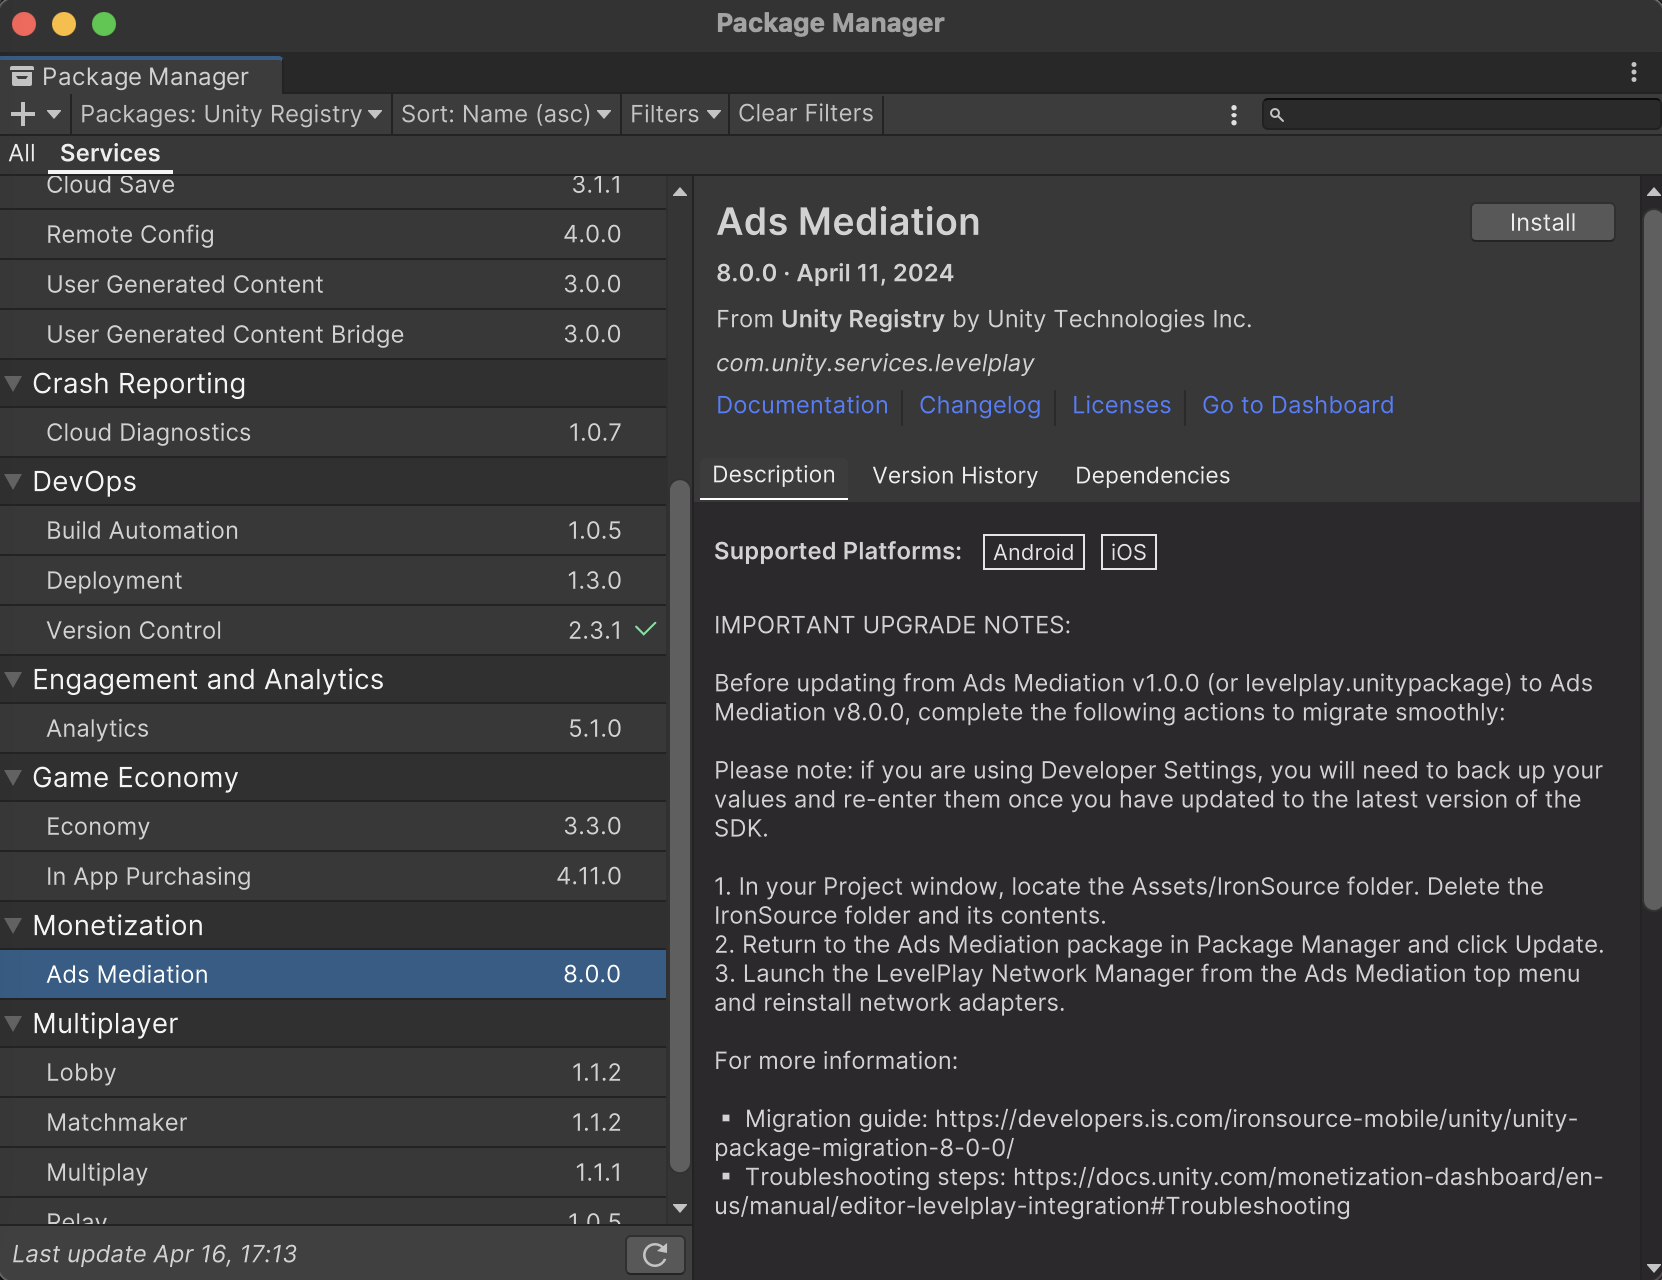Click the add package plus icon
Screen dimensions: 1662x1280
(23, 114)
